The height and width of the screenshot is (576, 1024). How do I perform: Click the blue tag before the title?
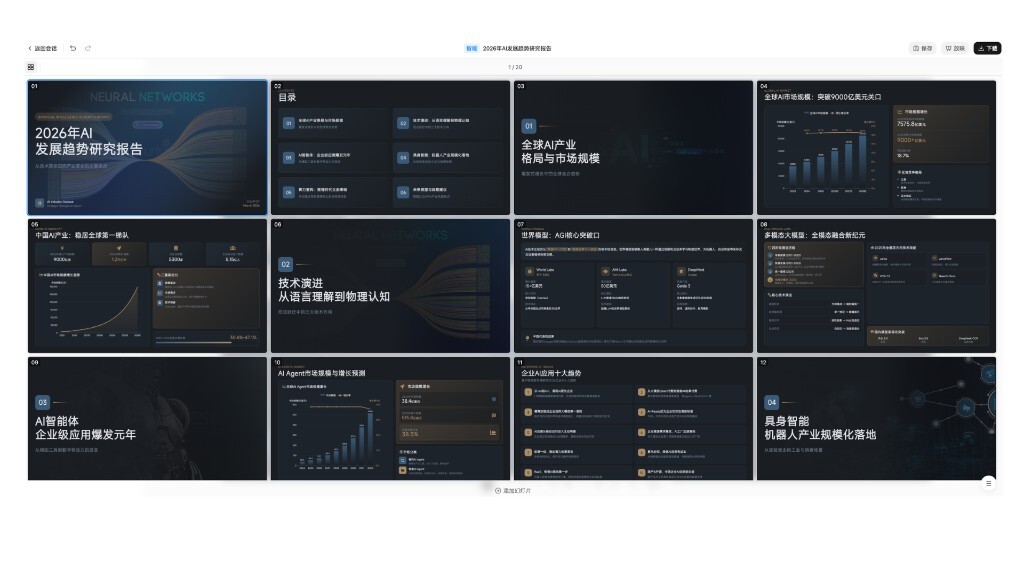[x=471, y=48]
